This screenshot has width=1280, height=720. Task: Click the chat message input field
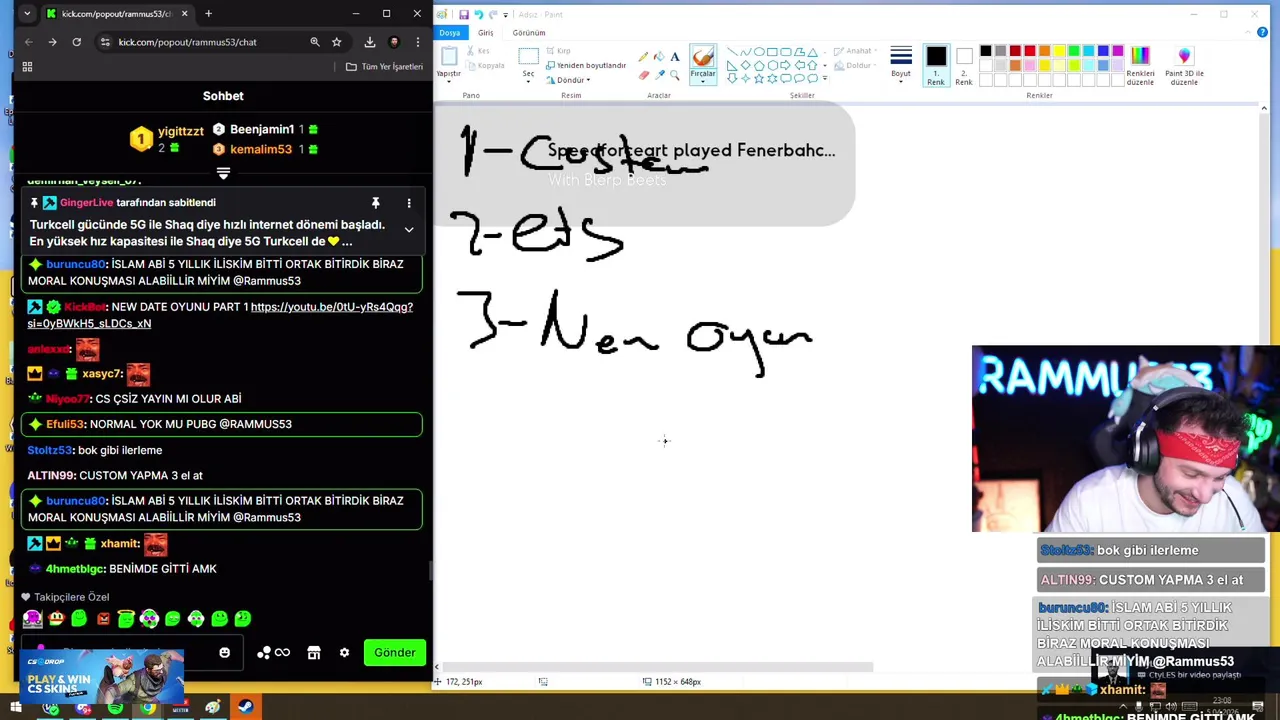click(x=130, y=653)
